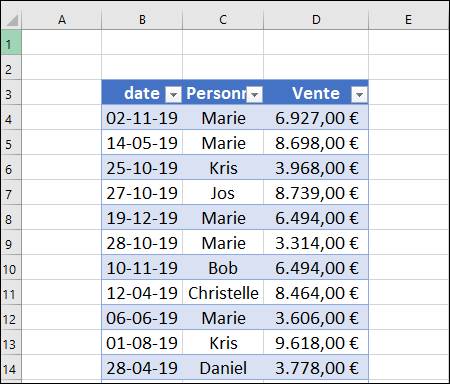
Task: Click the 'Vente' table header cell
Action: coord(316,92)
